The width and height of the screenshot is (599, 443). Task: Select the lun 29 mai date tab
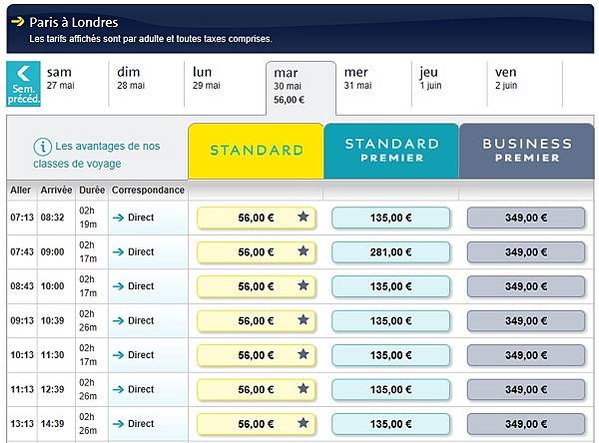[x=225, y=84]
